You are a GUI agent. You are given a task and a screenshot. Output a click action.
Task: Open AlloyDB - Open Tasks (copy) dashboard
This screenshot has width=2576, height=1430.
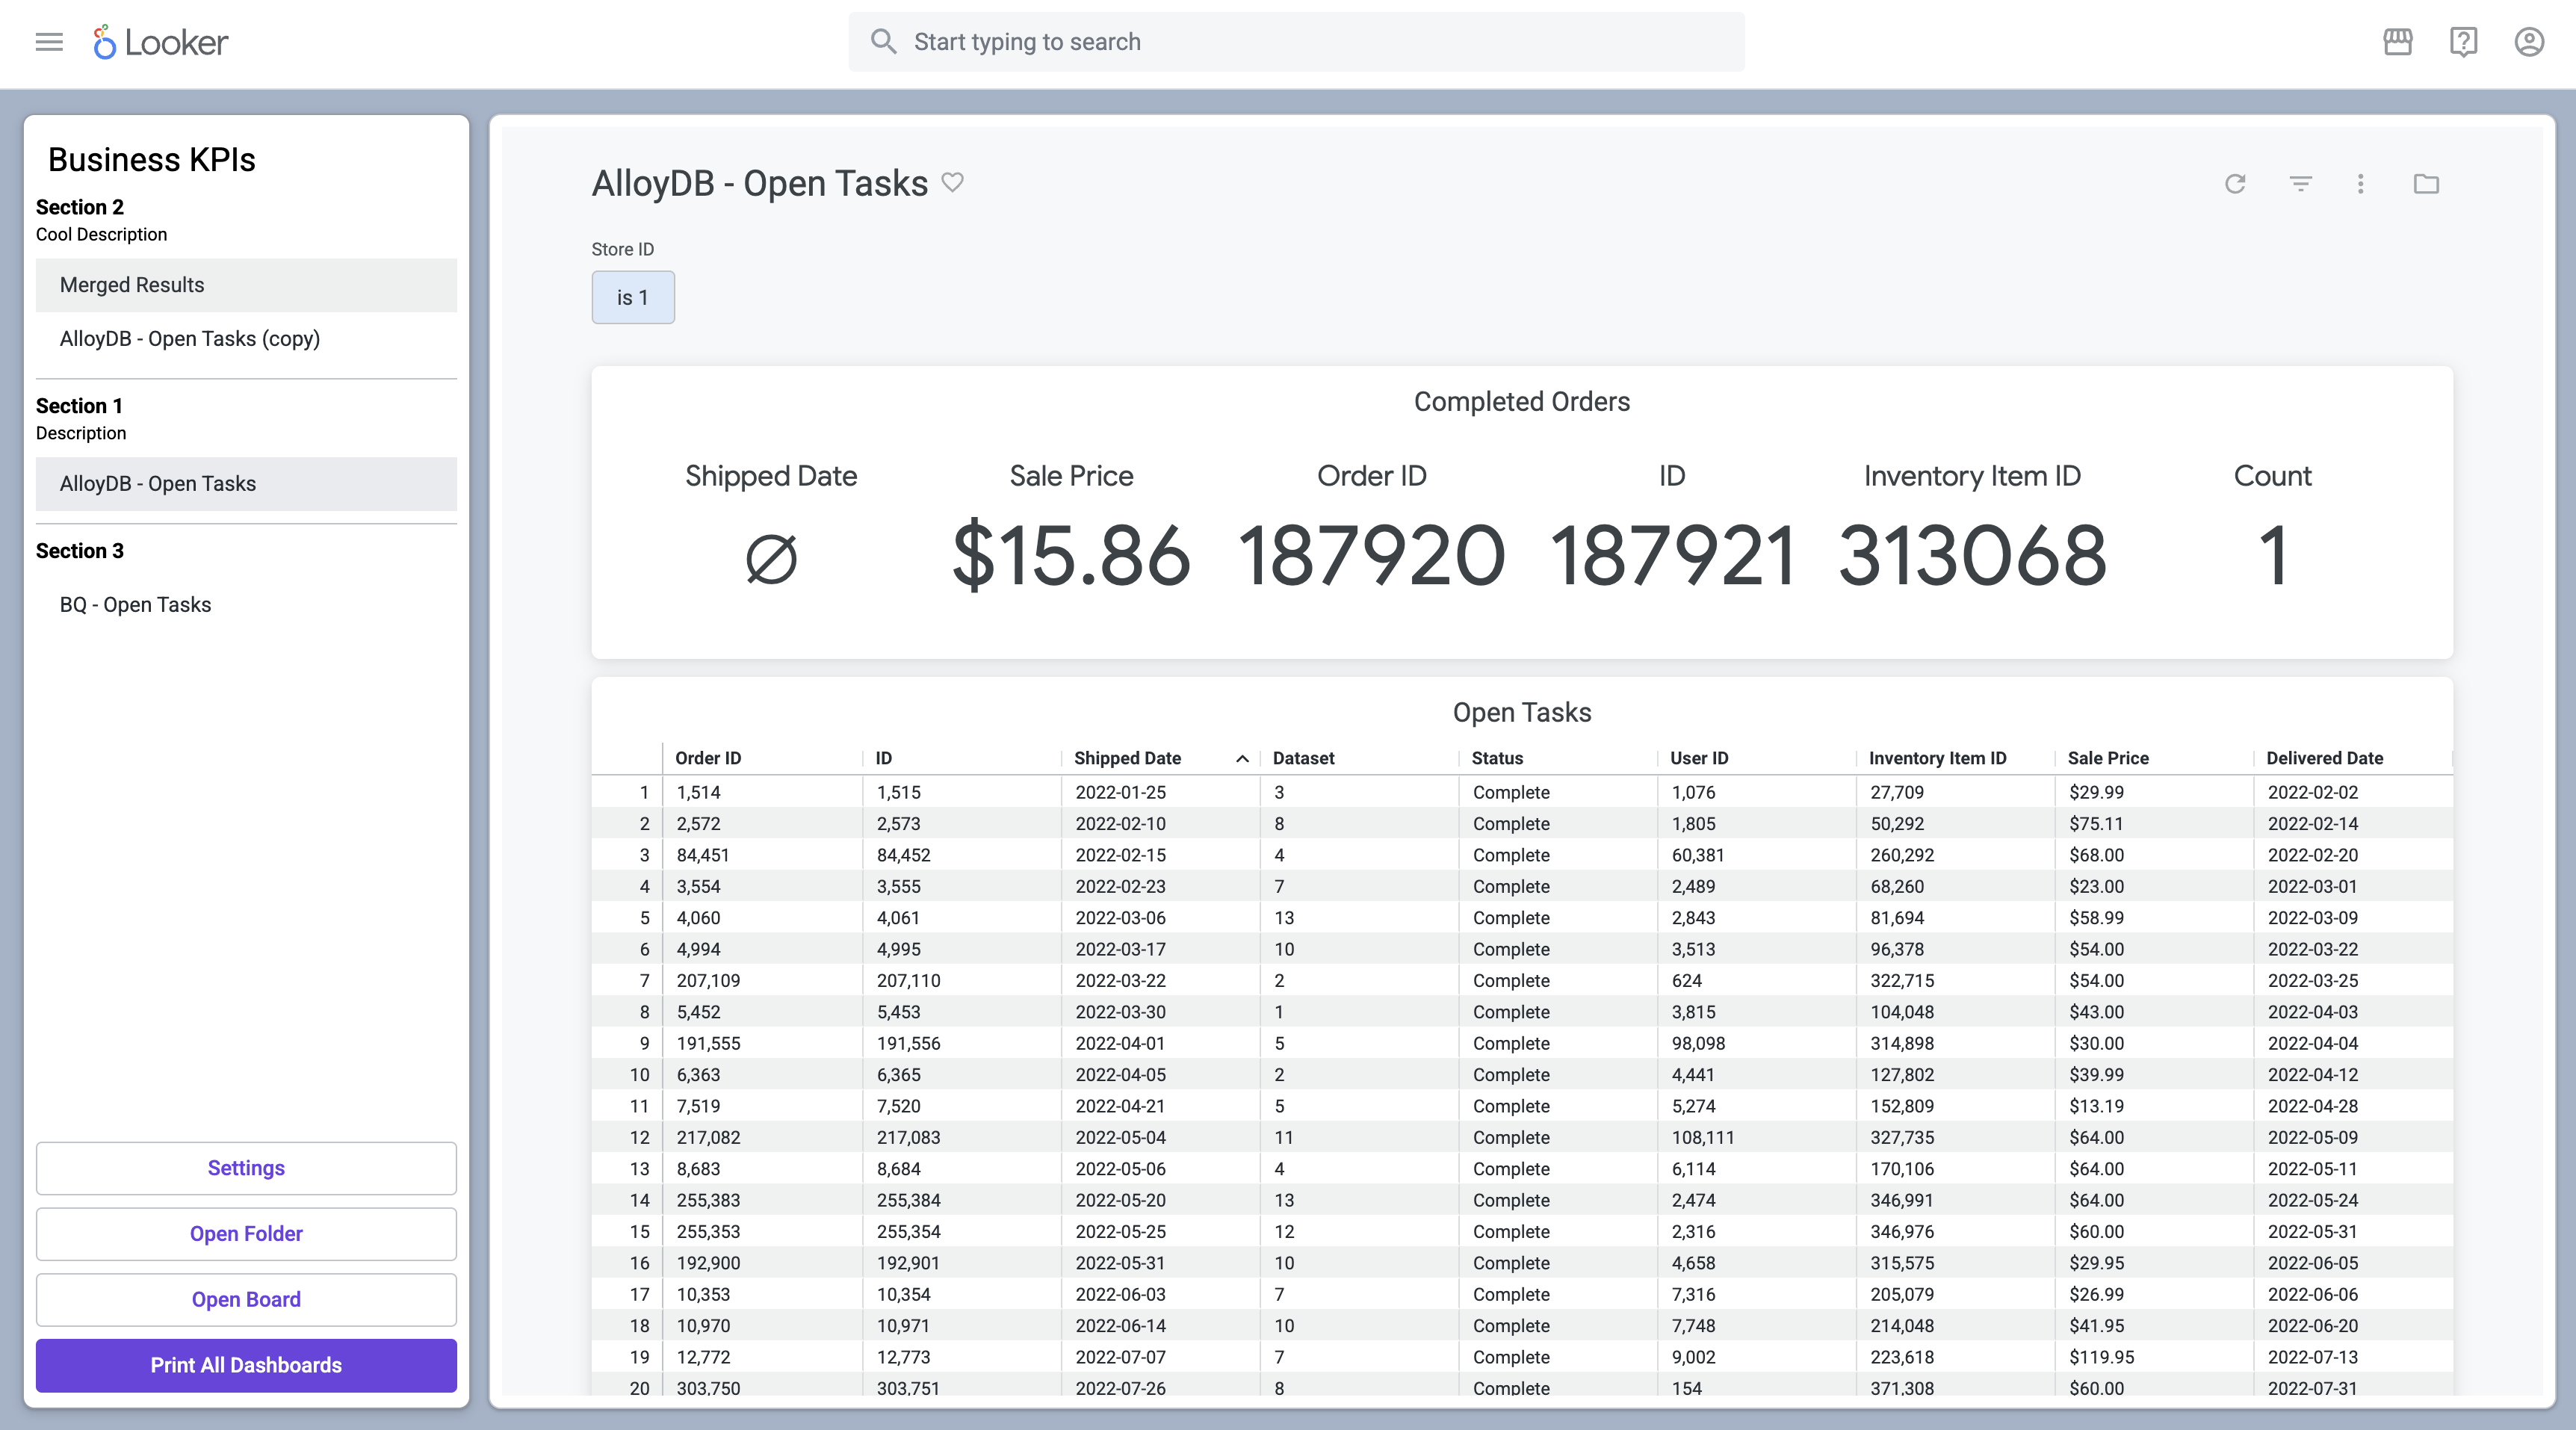tap(190, 339)
